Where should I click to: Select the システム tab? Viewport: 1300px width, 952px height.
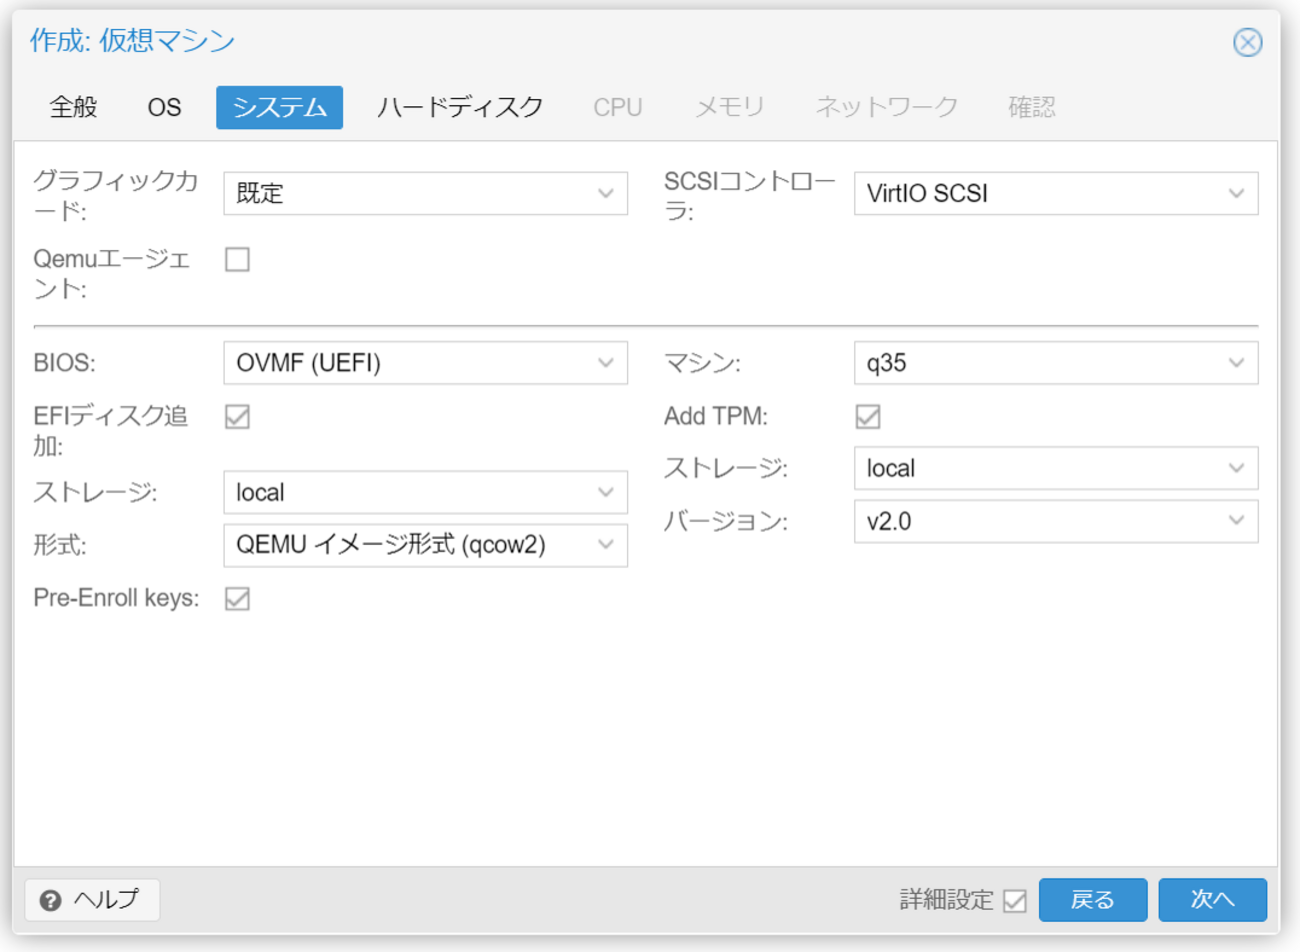[x=279, y=107]
